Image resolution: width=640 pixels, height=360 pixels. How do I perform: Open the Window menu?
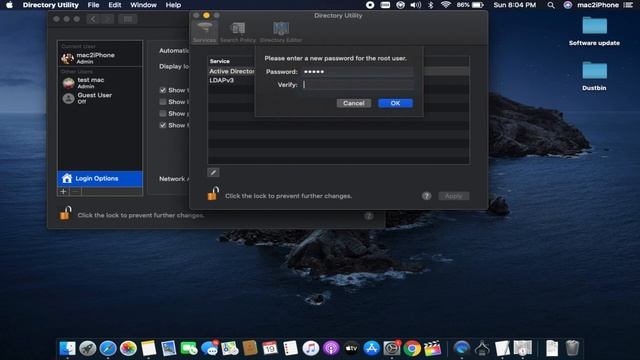[x=143, y=5]
